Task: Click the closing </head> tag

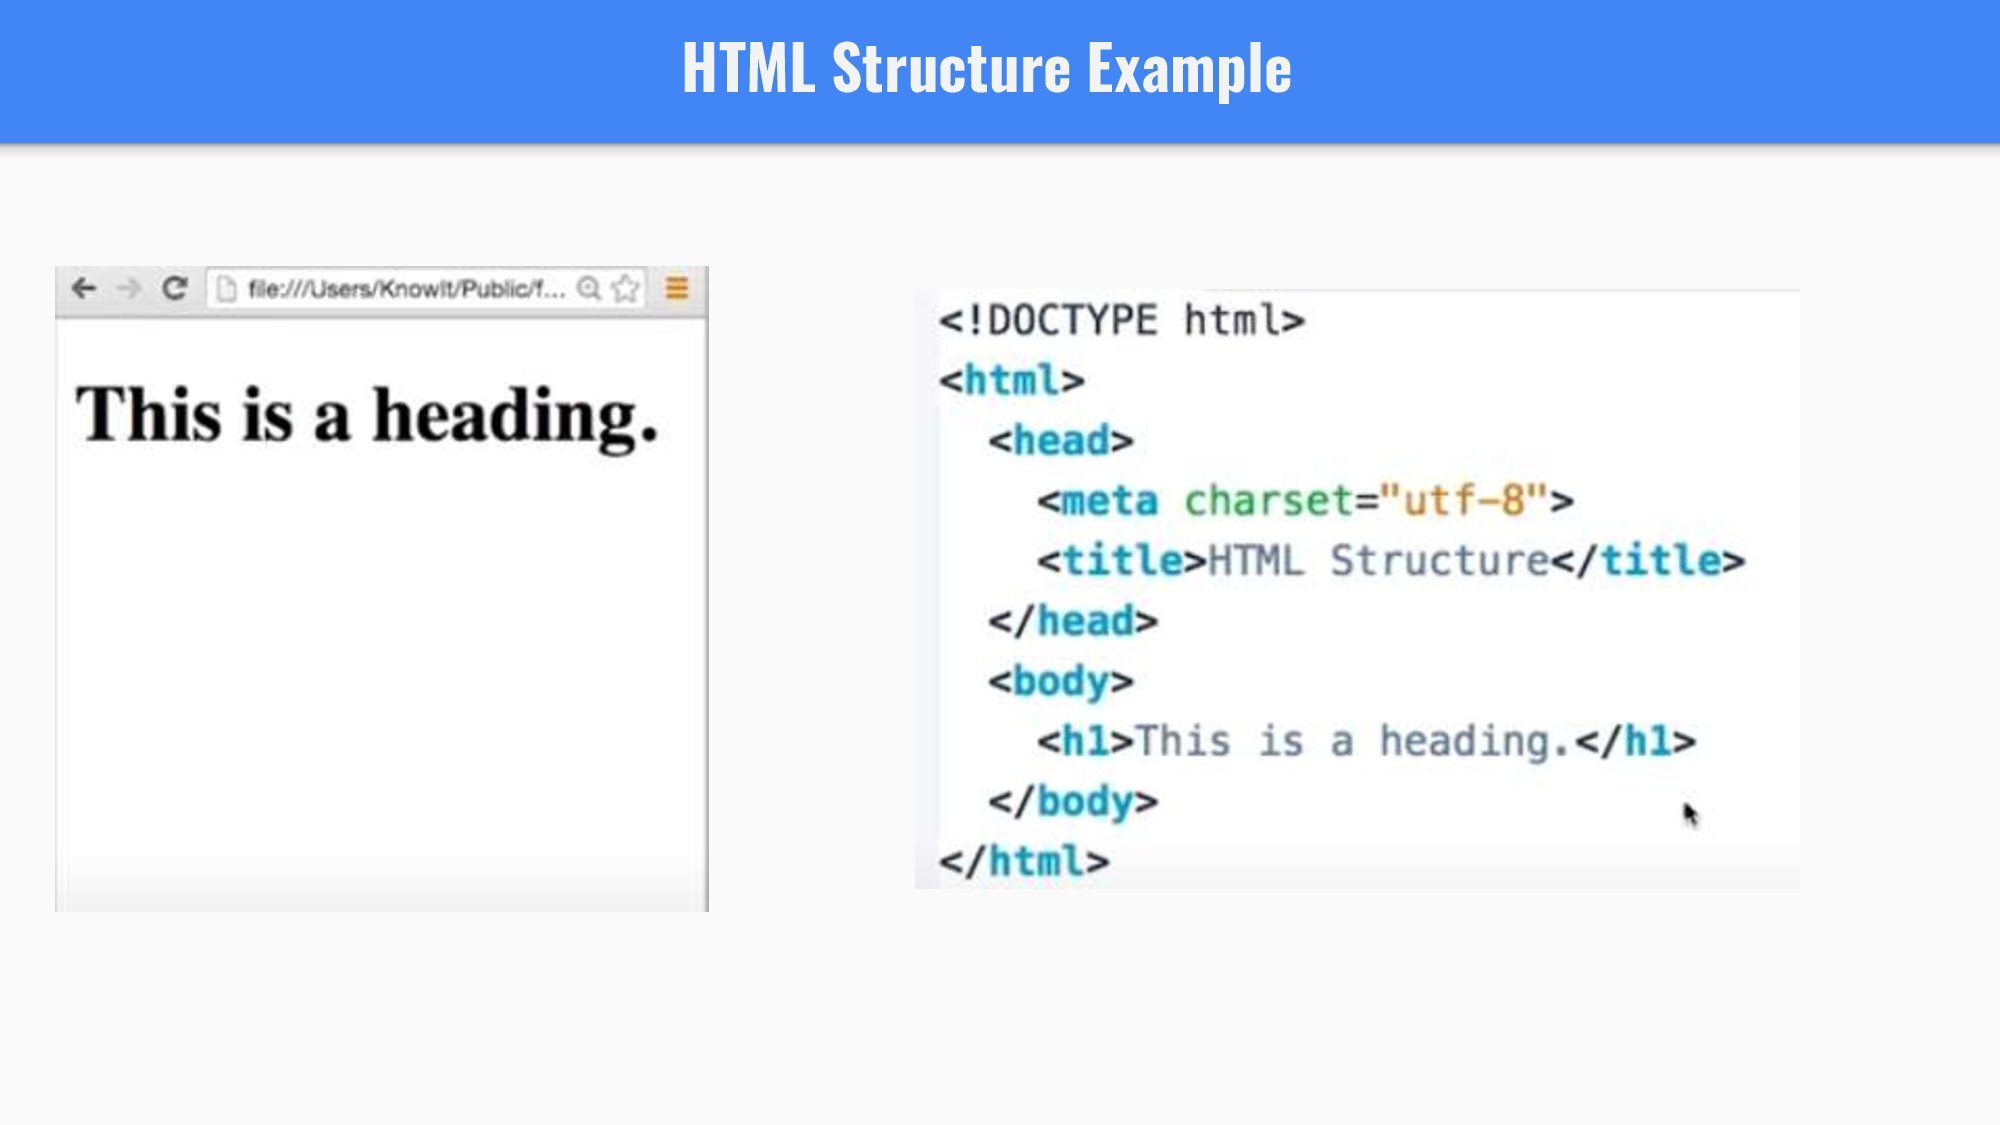Action: pyautogui.click(x=1072, y=621)
